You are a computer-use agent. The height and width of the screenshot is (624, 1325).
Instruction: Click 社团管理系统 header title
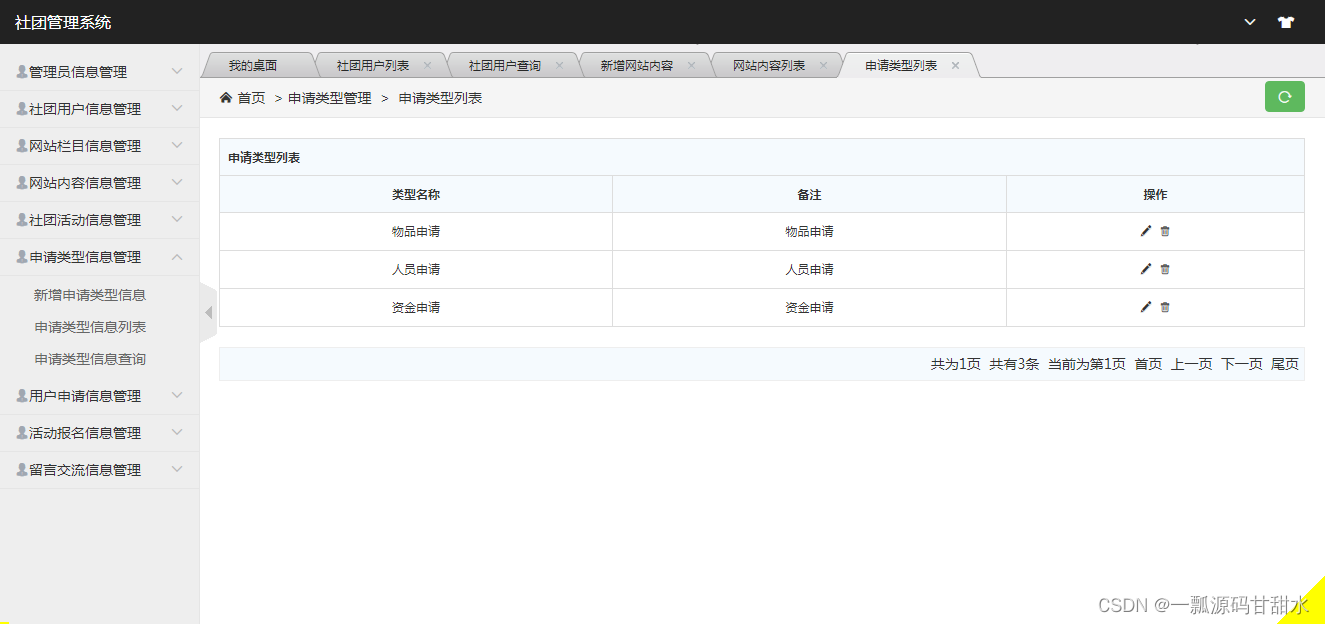tap(63, 22)
